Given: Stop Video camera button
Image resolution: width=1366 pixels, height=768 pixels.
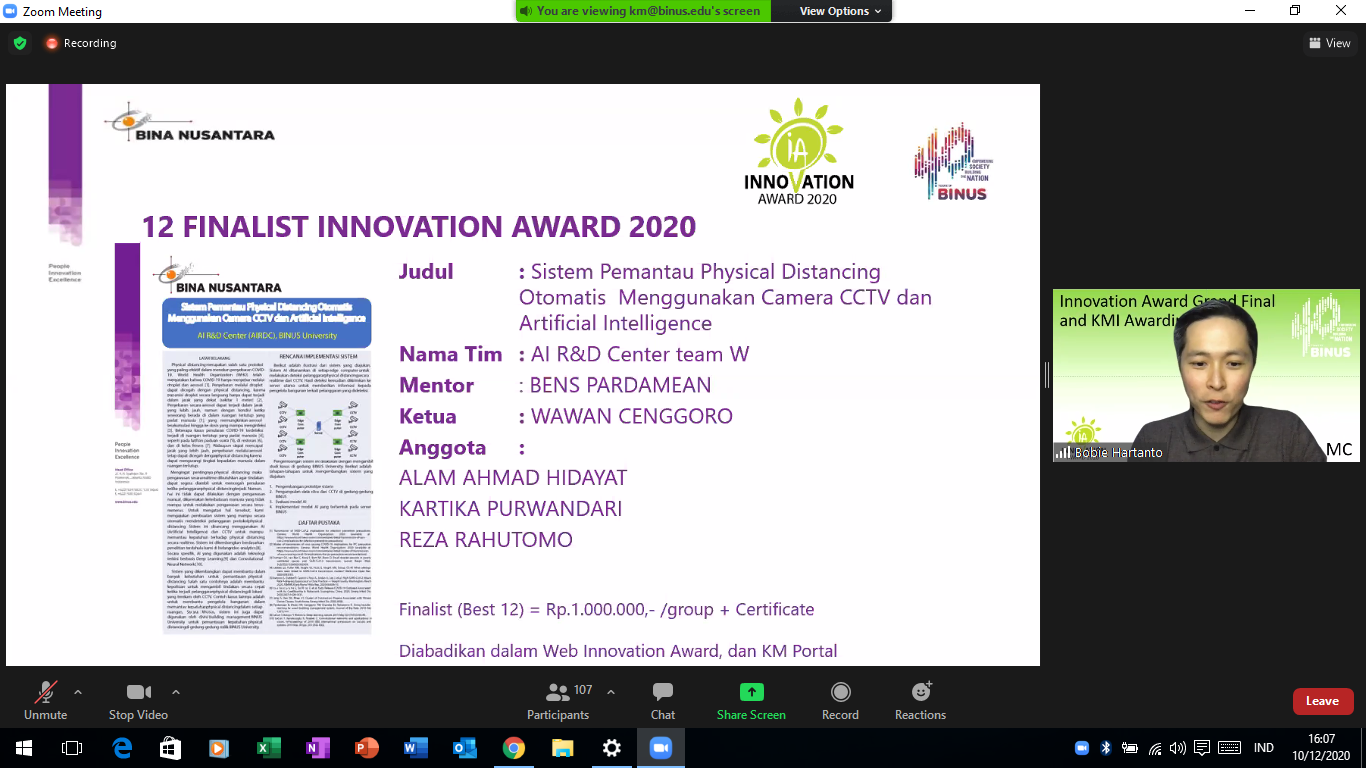Looking at the screenshot, I should 138,700.
